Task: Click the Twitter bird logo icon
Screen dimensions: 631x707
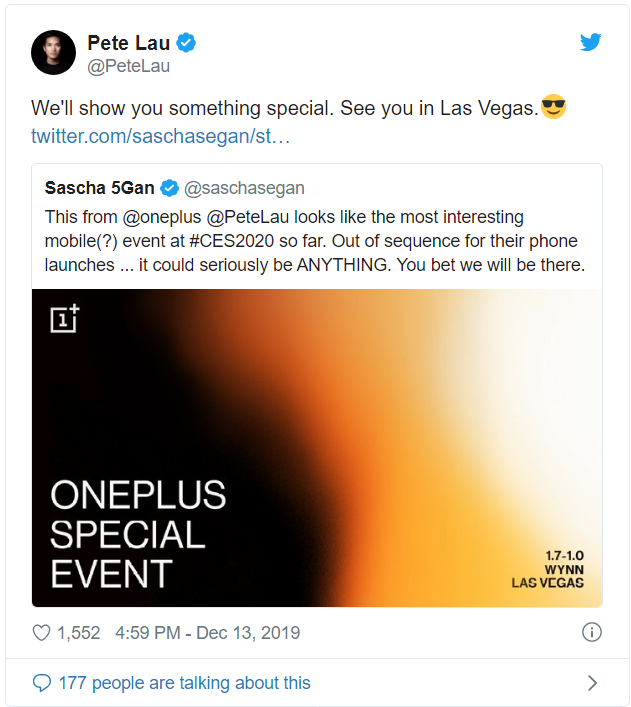Action: click(590, 42)
